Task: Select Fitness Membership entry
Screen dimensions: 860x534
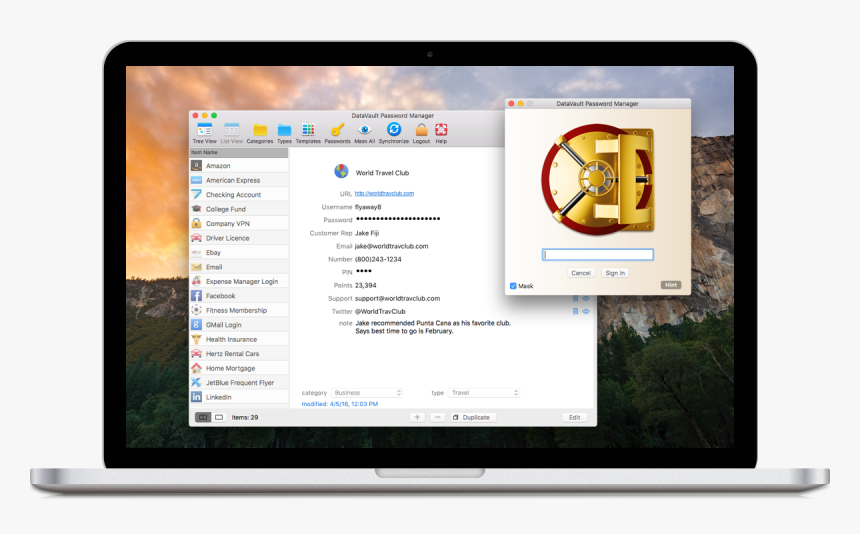Action: pos(239,310)
